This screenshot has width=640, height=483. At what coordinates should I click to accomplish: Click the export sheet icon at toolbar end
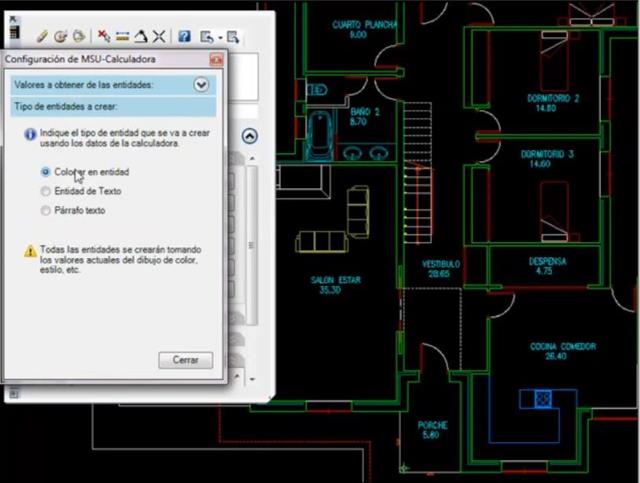[233, 37]
